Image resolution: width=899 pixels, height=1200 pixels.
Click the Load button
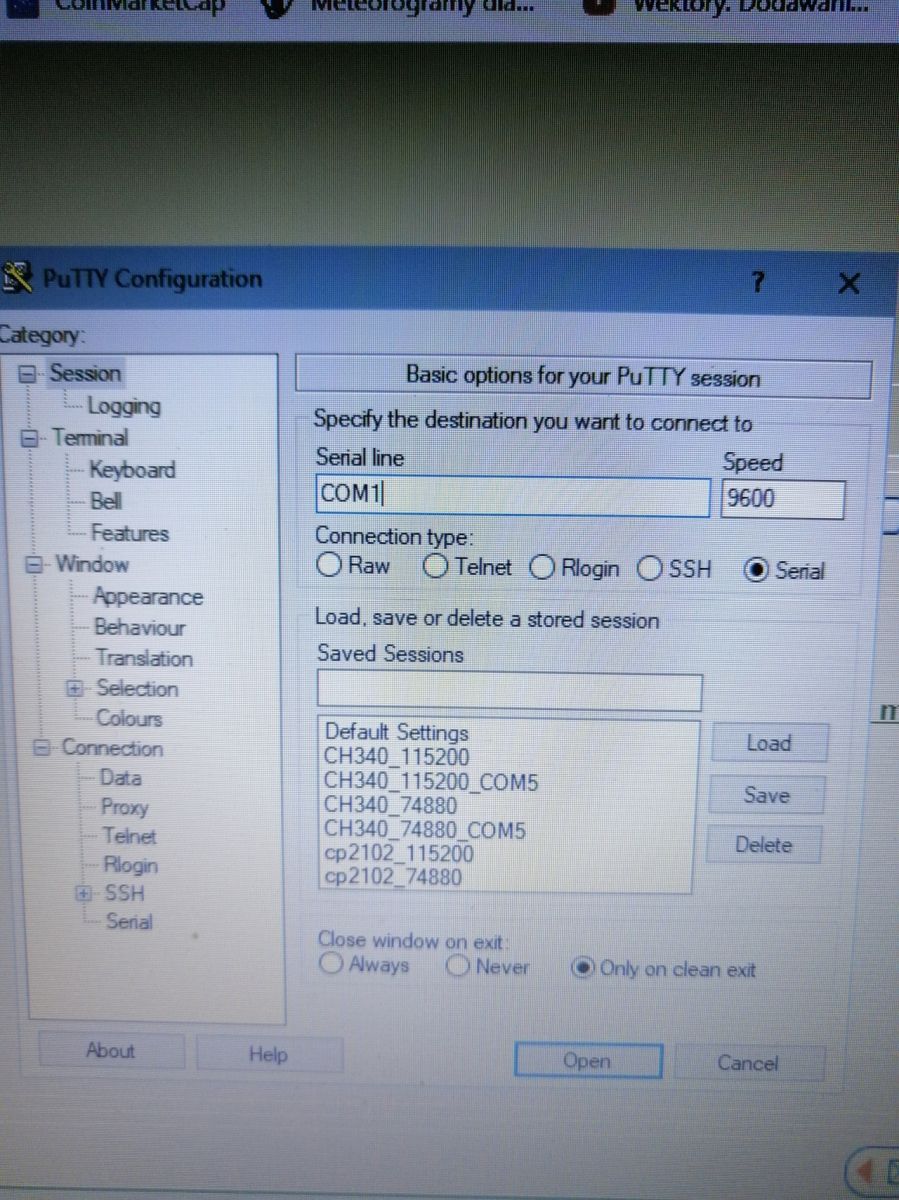768,743
